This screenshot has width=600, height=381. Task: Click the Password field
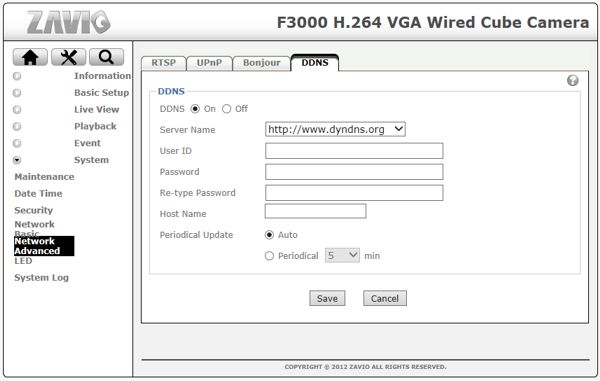[354, 172]
